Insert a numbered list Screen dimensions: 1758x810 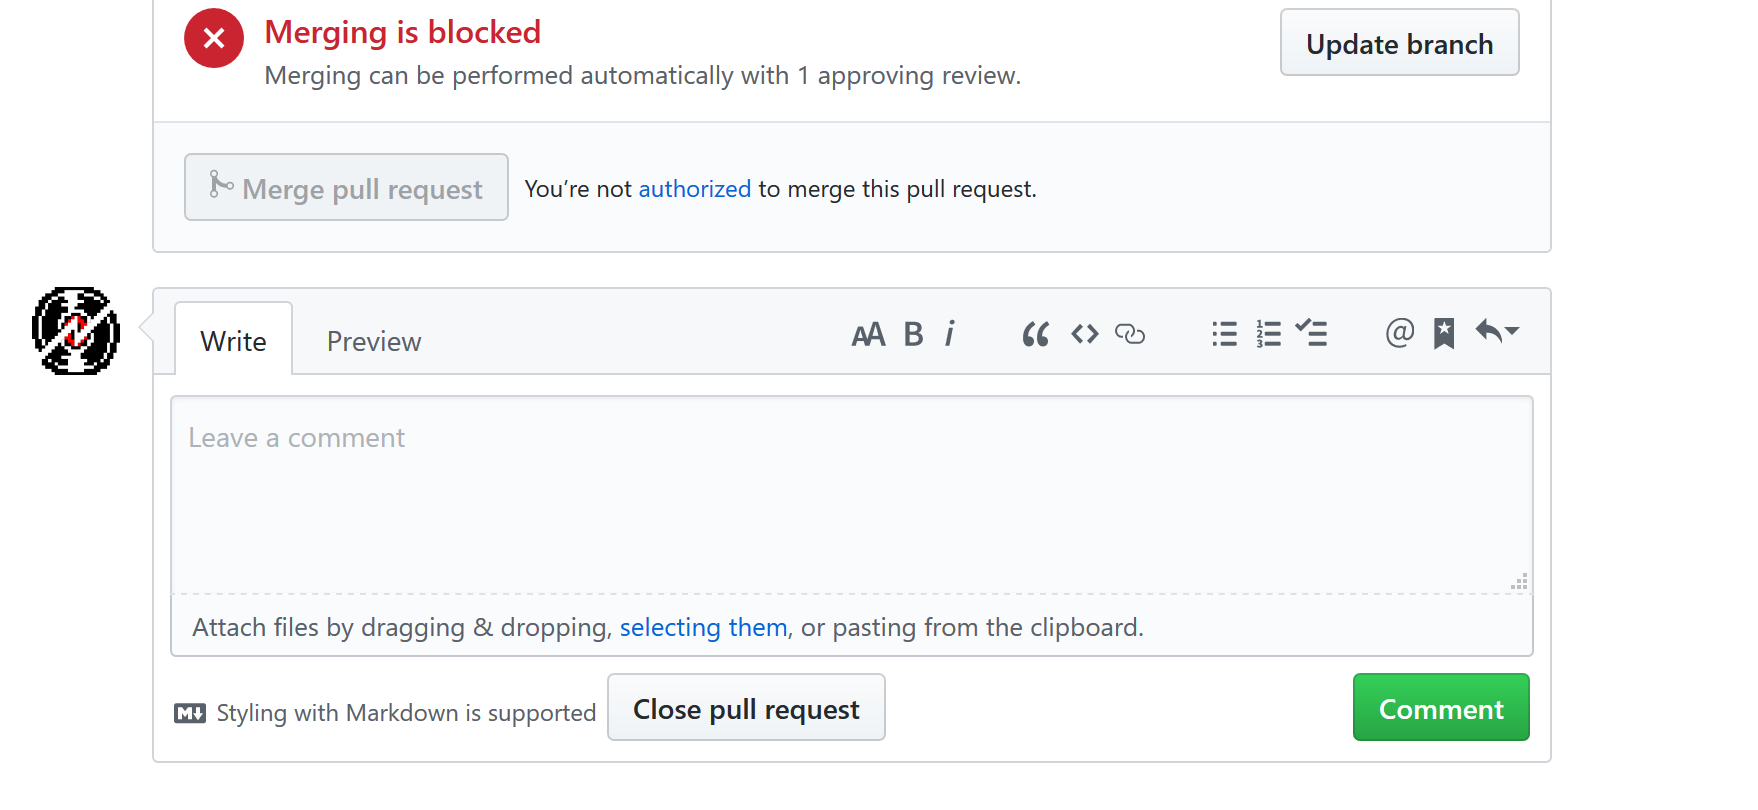[x=1268, y=334]
